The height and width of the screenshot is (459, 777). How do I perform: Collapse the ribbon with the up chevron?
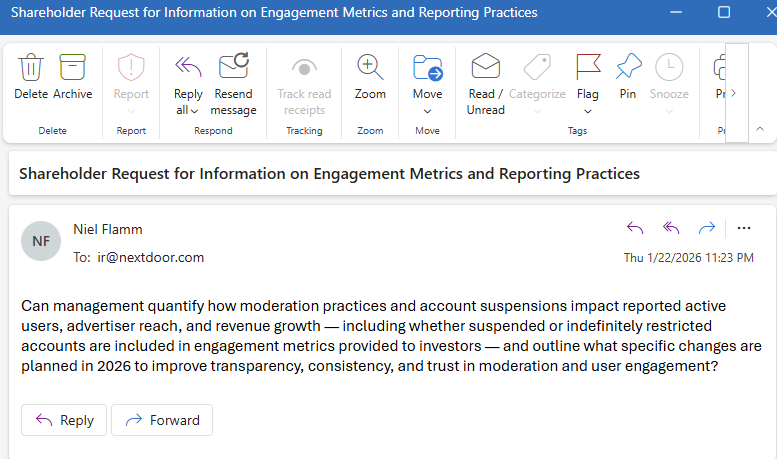pyautogui.click(x=760, y=129)
